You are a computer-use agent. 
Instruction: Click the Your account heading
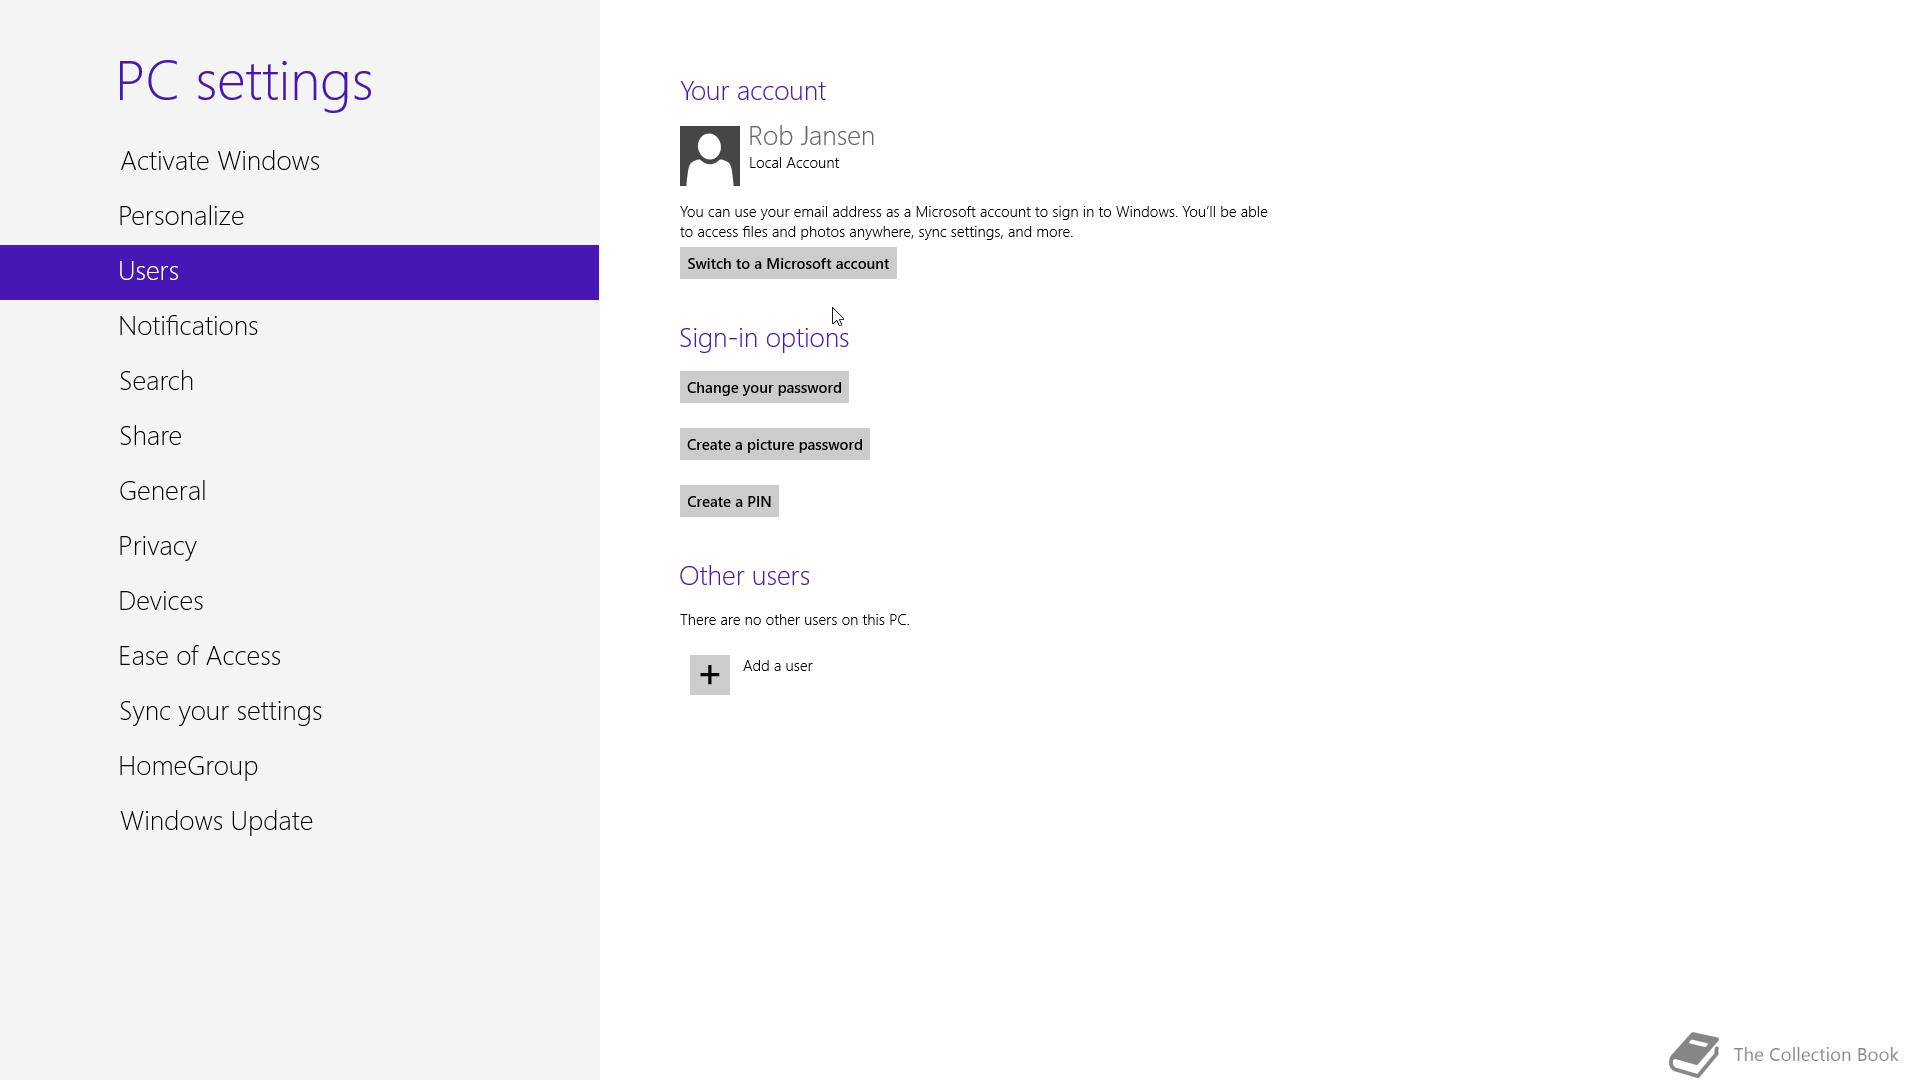(753, 91)
